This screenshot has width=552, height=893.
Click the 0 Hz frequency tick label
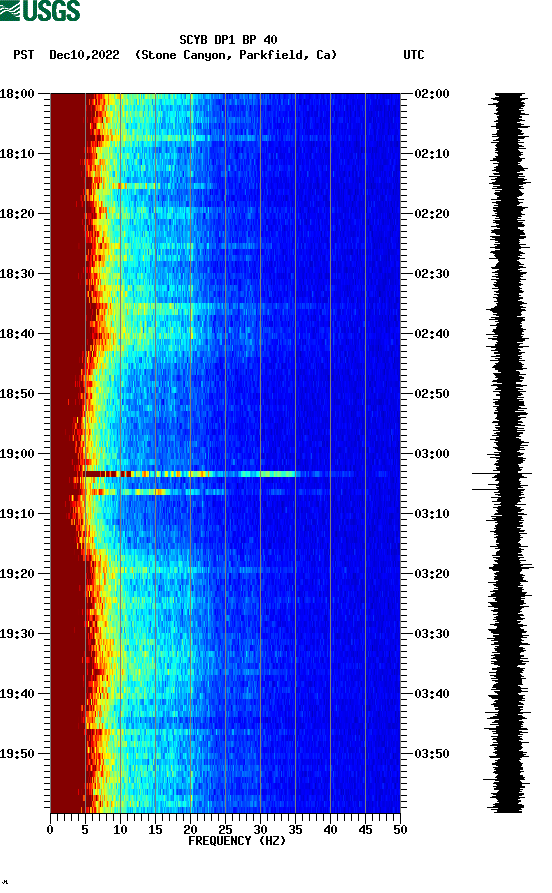click(x=50, y=830)
